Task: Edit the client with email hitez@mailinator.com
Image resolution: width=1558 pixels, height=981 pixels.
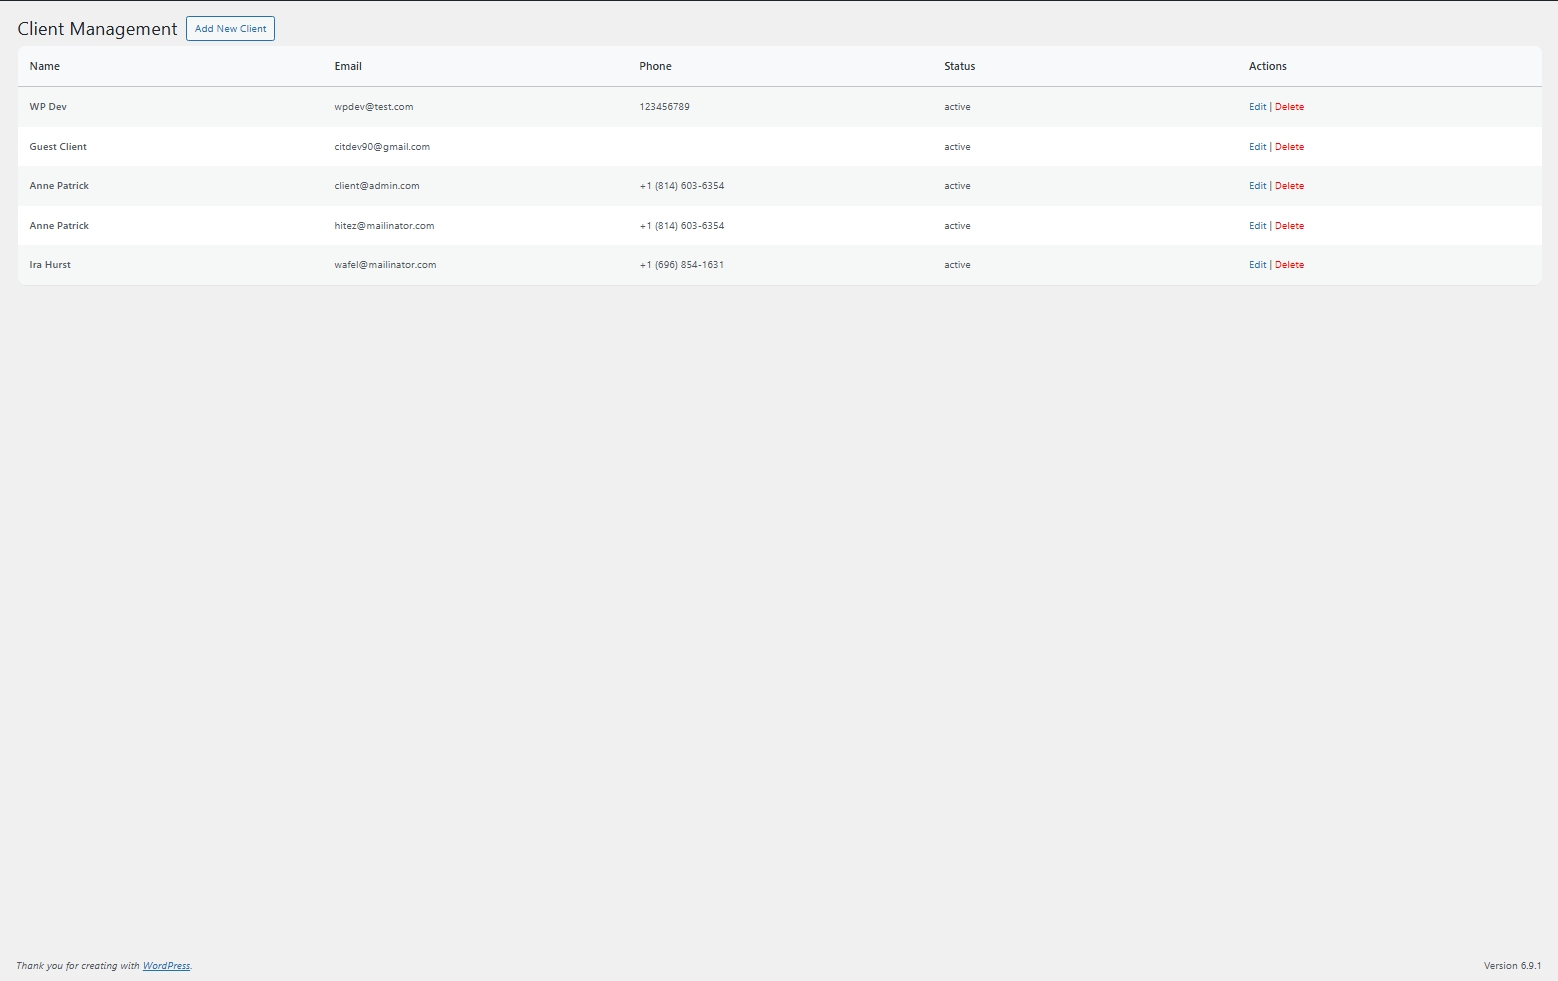Action: pyautogui.click(x=1257, y=226)
